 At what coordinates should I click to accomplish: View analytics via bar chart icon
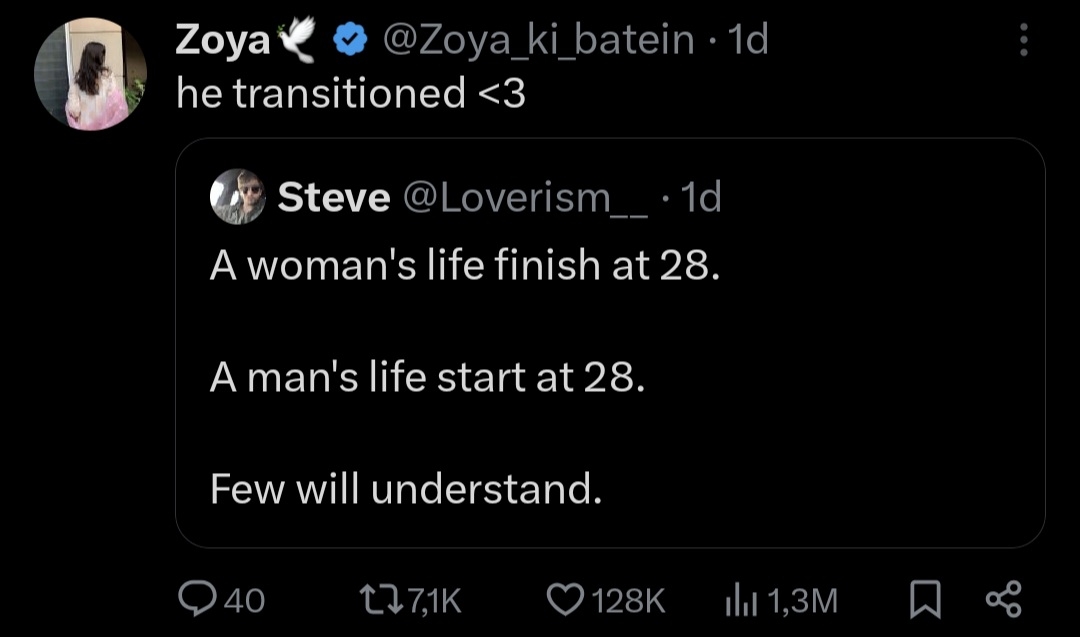(x=737, y=599)
